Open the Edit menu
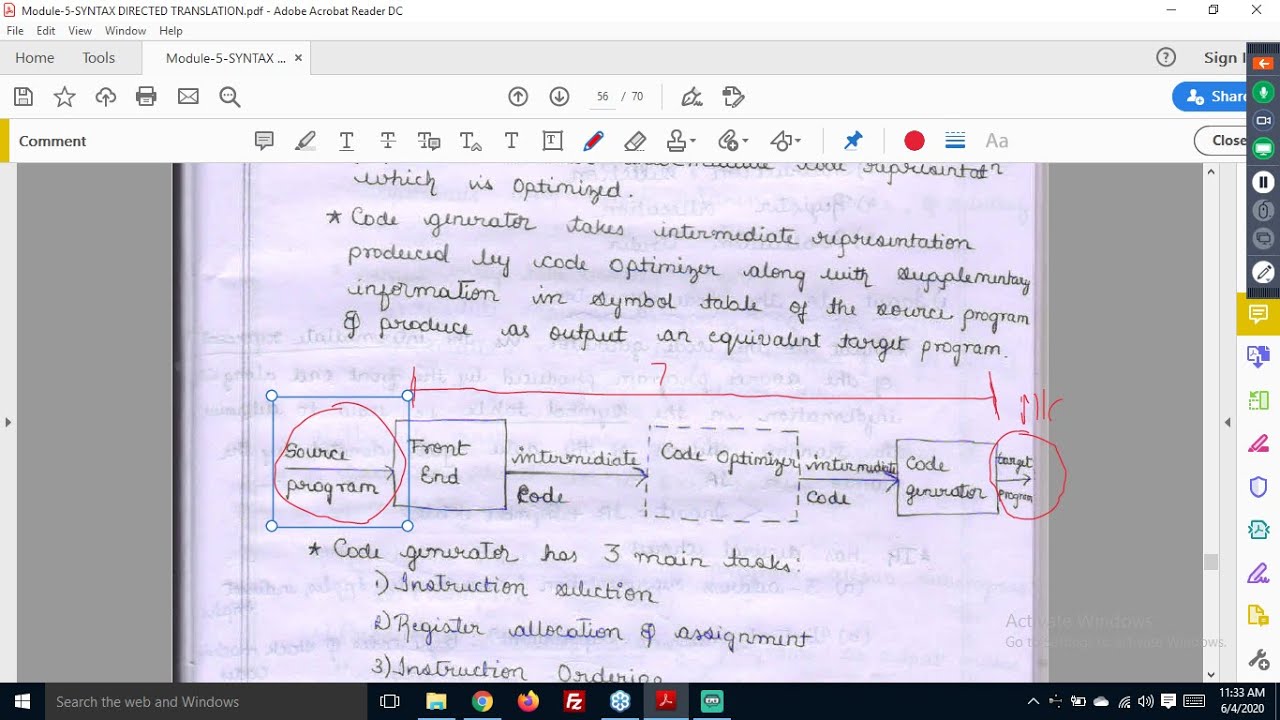This screenshot has width=1280, height=720. point(46,31)
